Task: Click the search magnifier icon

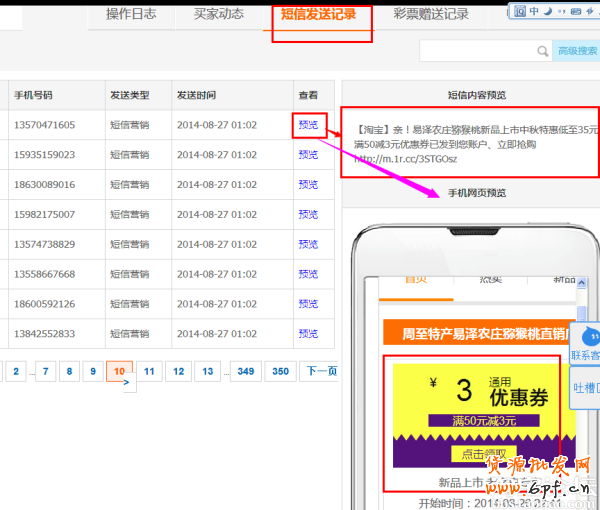Action: (543, 51)
